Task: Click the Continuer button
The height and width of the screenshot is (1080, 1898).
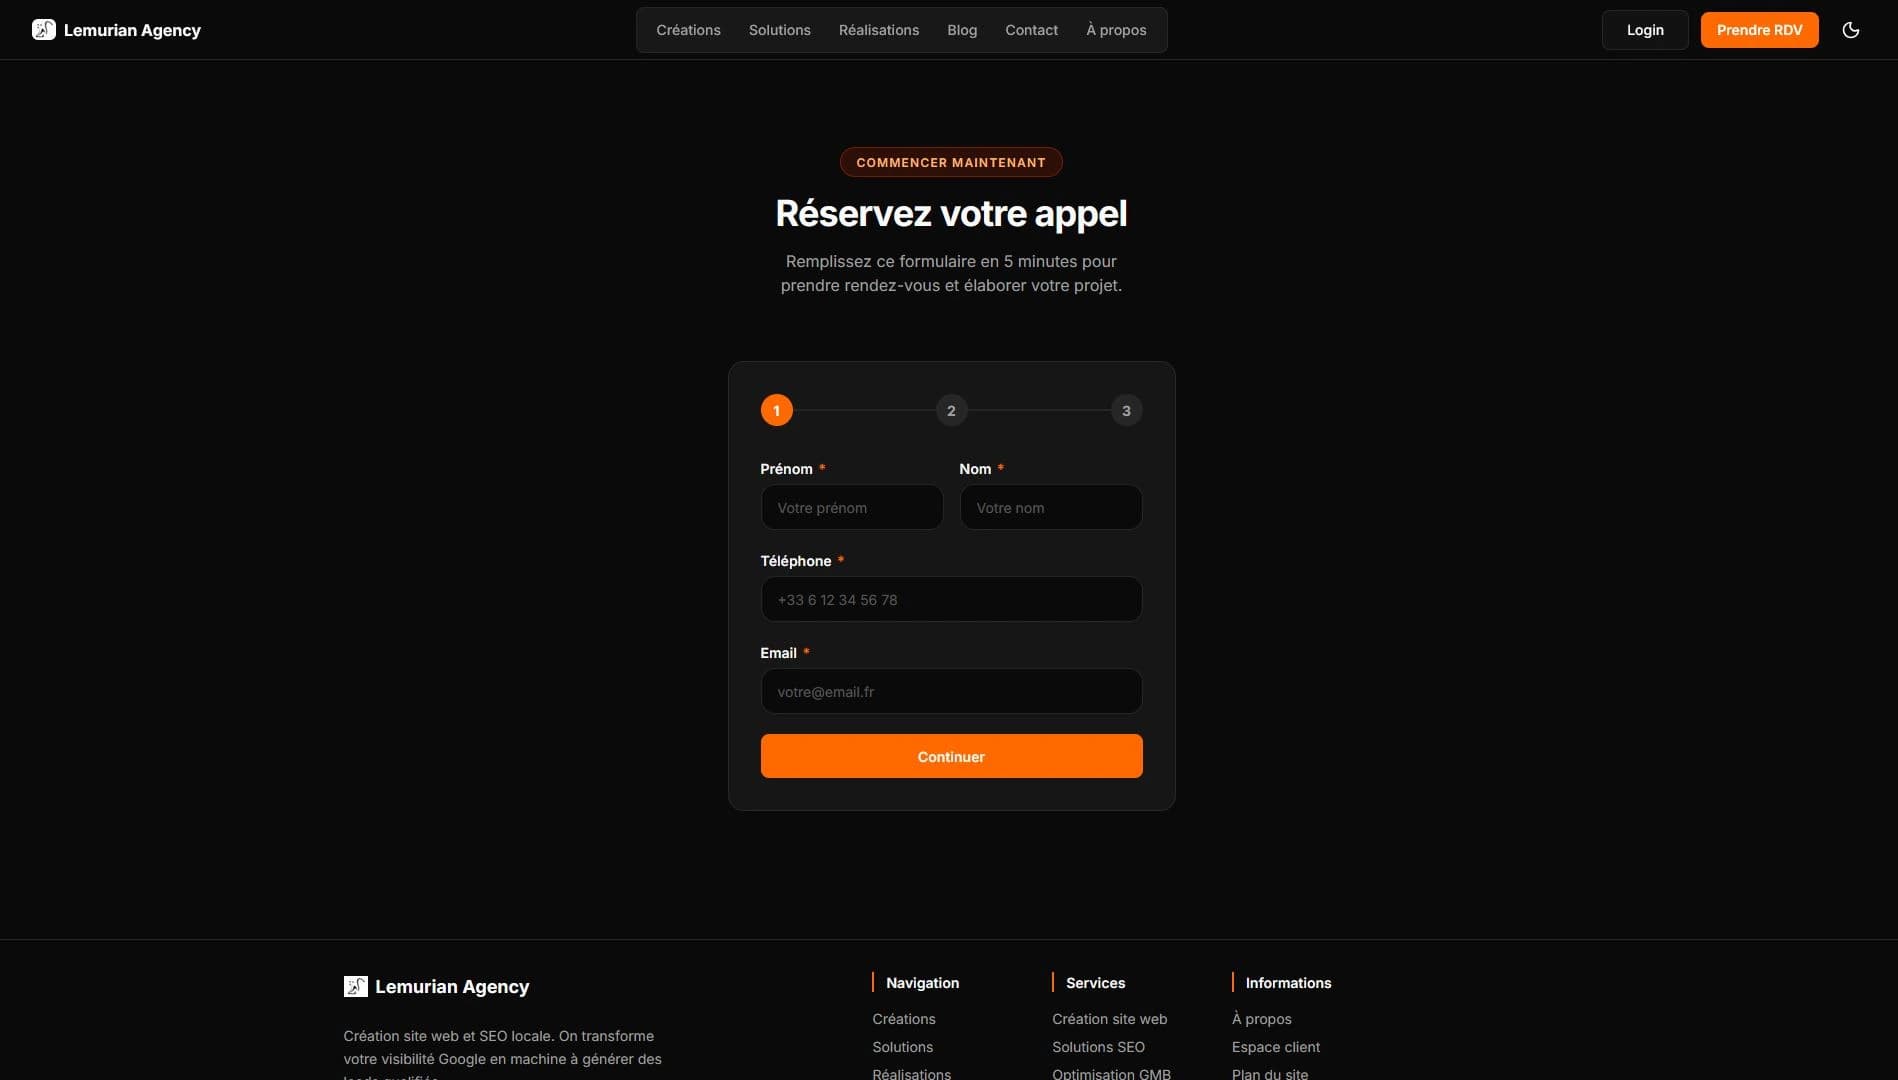Action: (x=951, y=756)
